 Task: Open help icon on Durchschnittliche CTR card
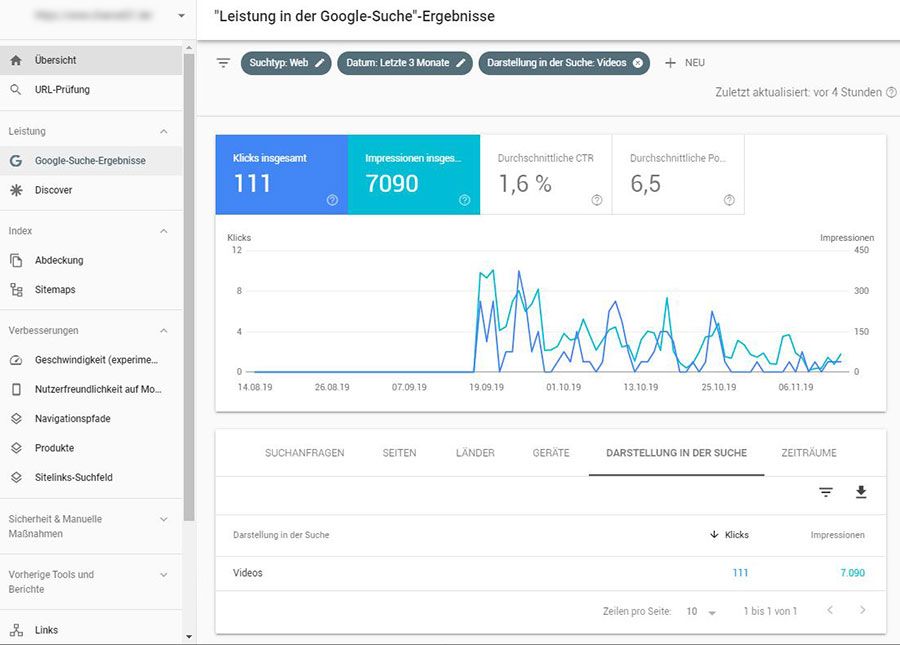(x=597, y=200)
